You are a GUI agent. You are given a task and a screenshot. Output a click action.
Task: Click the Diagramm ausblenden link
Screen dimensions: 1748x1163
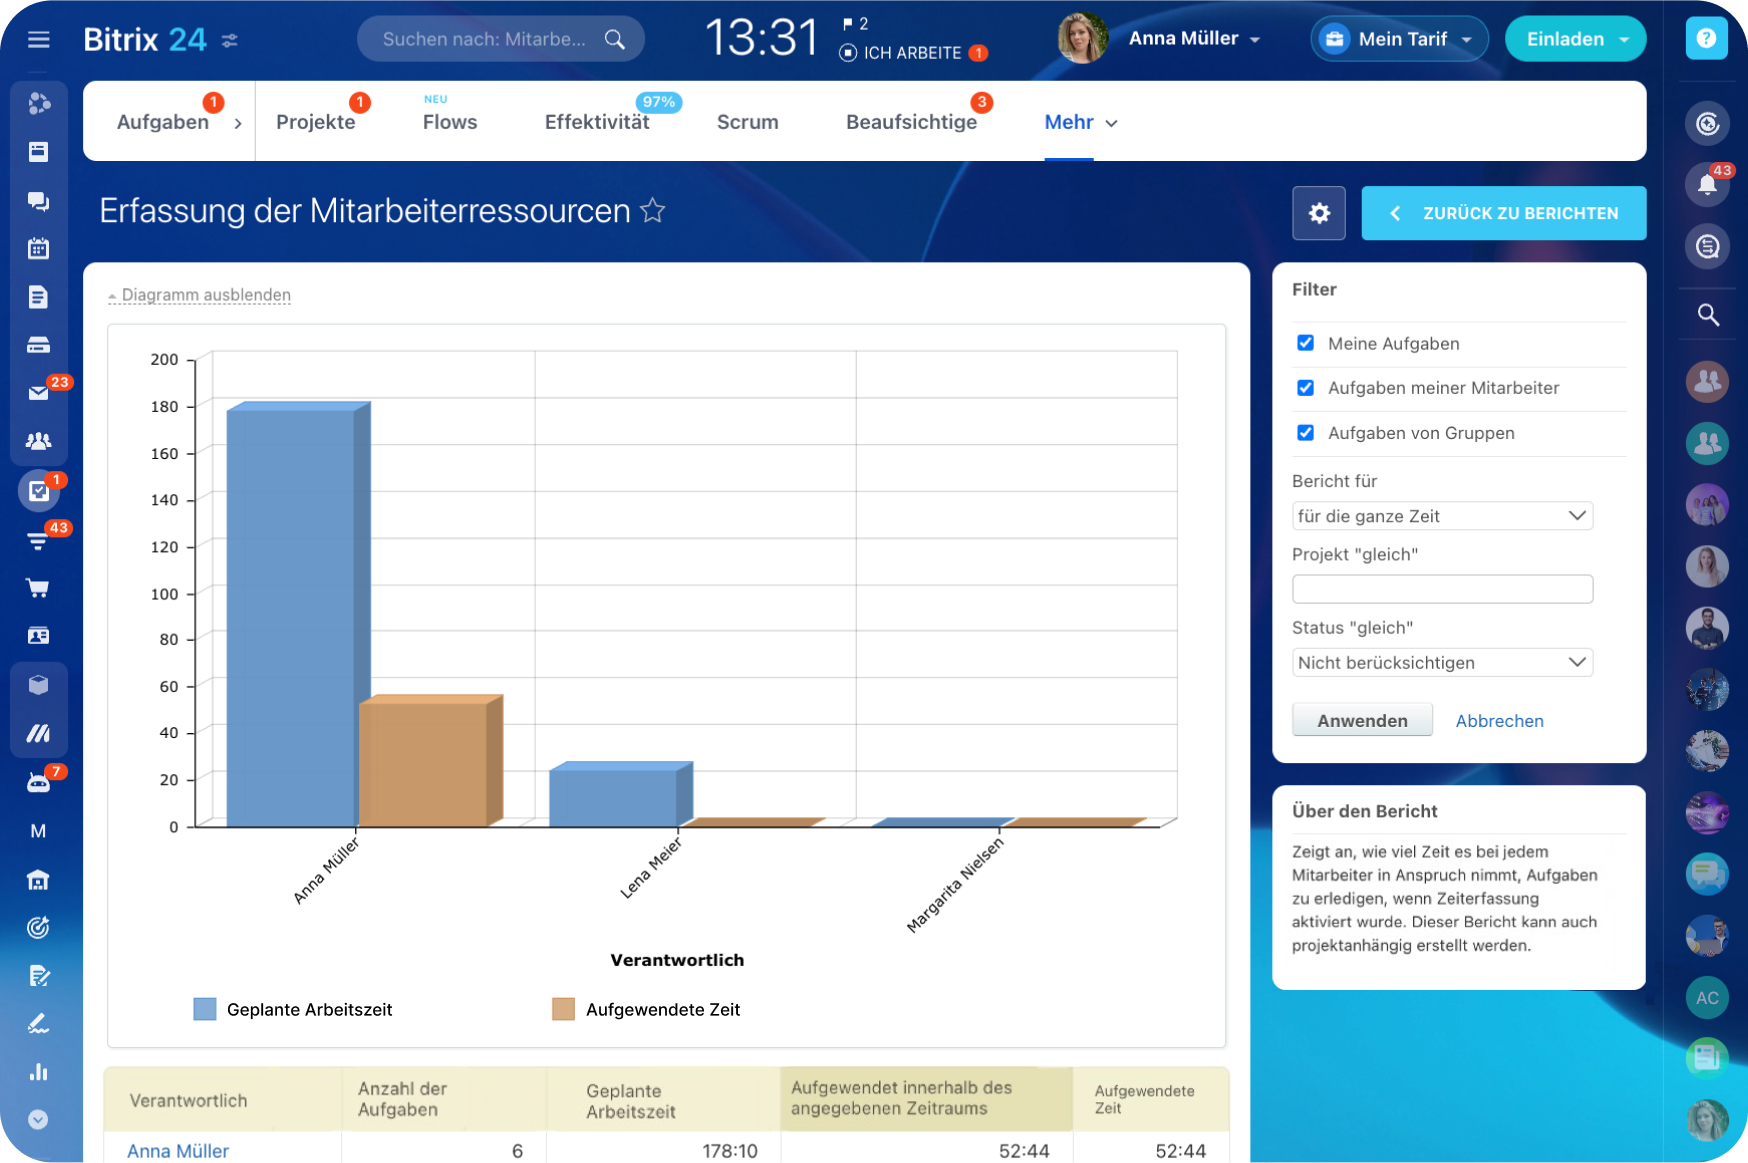(x=205, y=295)
